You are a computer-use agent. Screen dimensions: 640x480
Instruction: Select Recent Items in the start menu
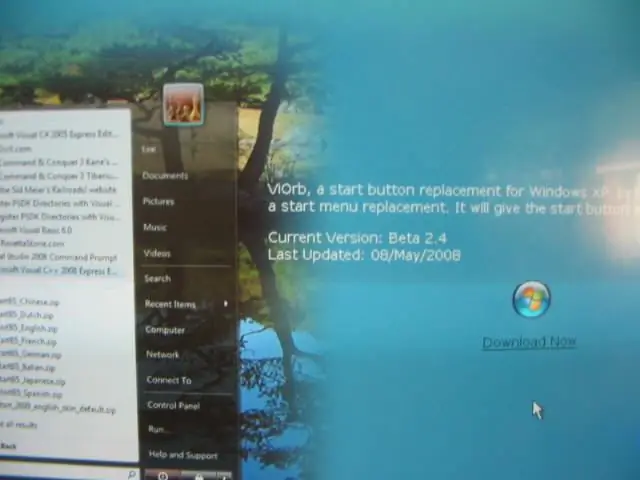pos(170,304)
